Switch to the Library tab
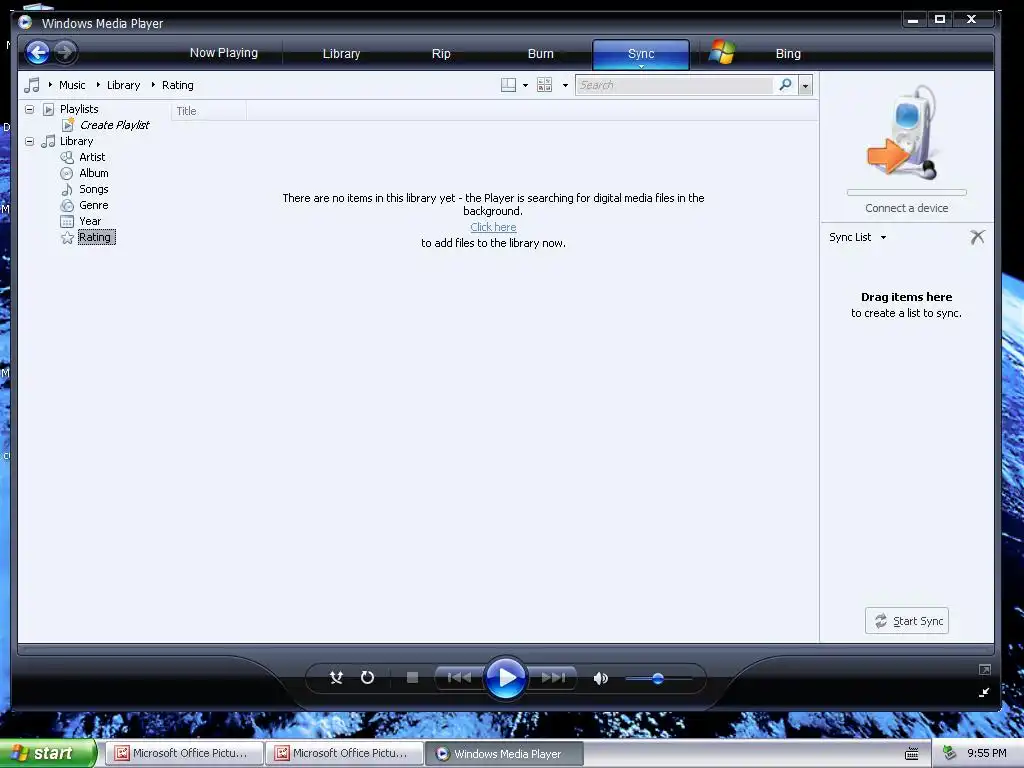Screen dimensions: 1024x768 pyautogui.click(x=341, y=54)
